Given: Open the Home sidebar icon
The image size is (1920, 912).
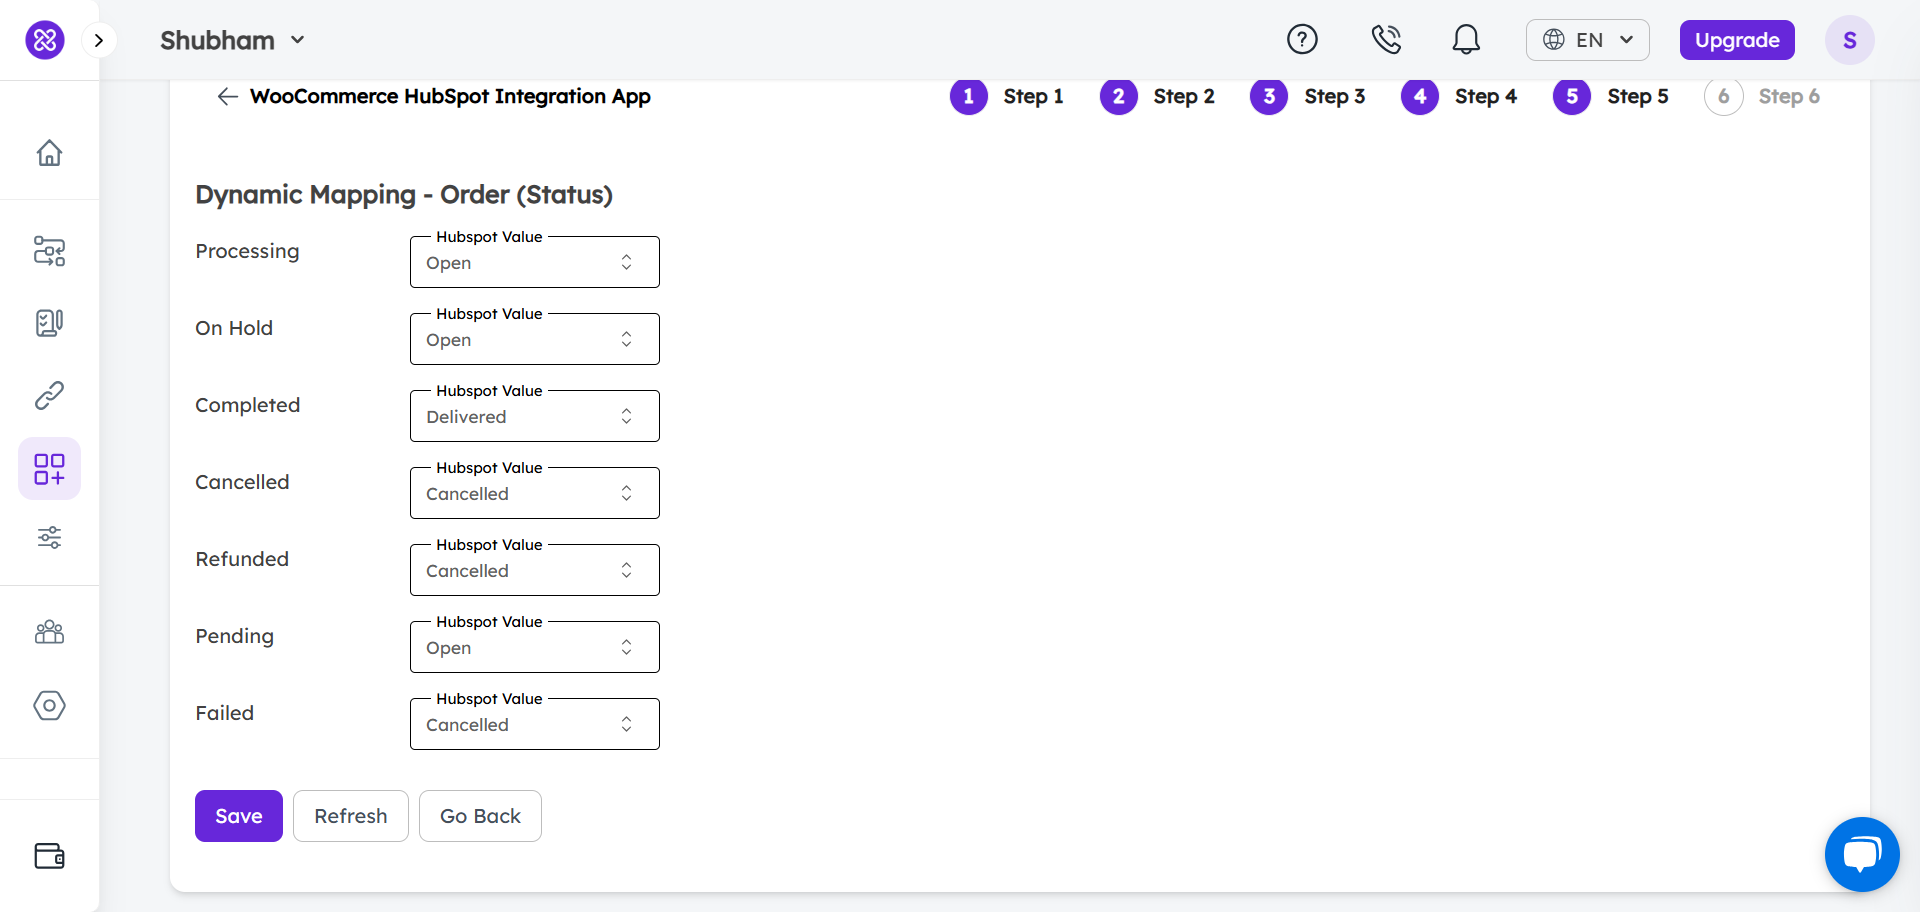Looking at the screenshot, I should [x=49, y=153].
